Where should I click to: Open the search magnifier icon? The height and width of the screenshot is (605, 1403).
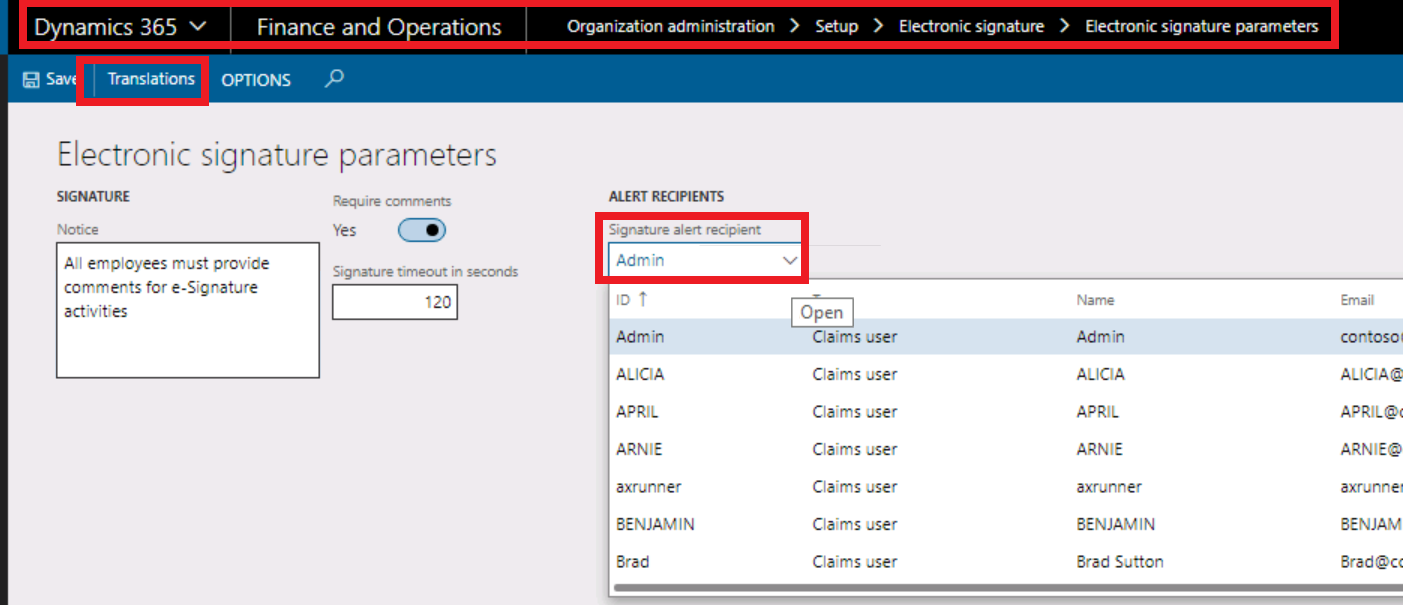334,77
